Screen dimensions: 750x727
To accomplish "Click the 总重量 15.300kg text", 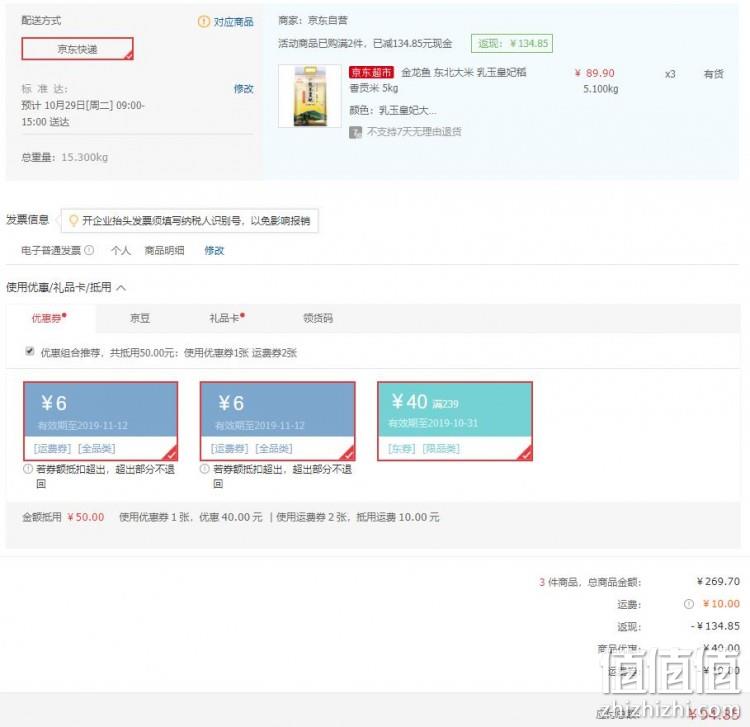I will [x=65, y=157].
